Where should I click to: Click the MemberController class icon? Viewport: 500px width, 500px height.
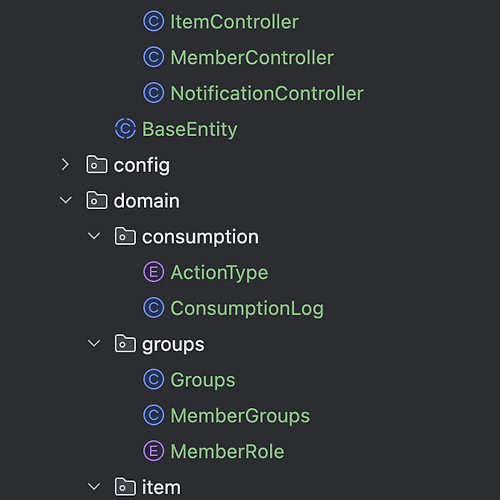[x=154, y=57]
